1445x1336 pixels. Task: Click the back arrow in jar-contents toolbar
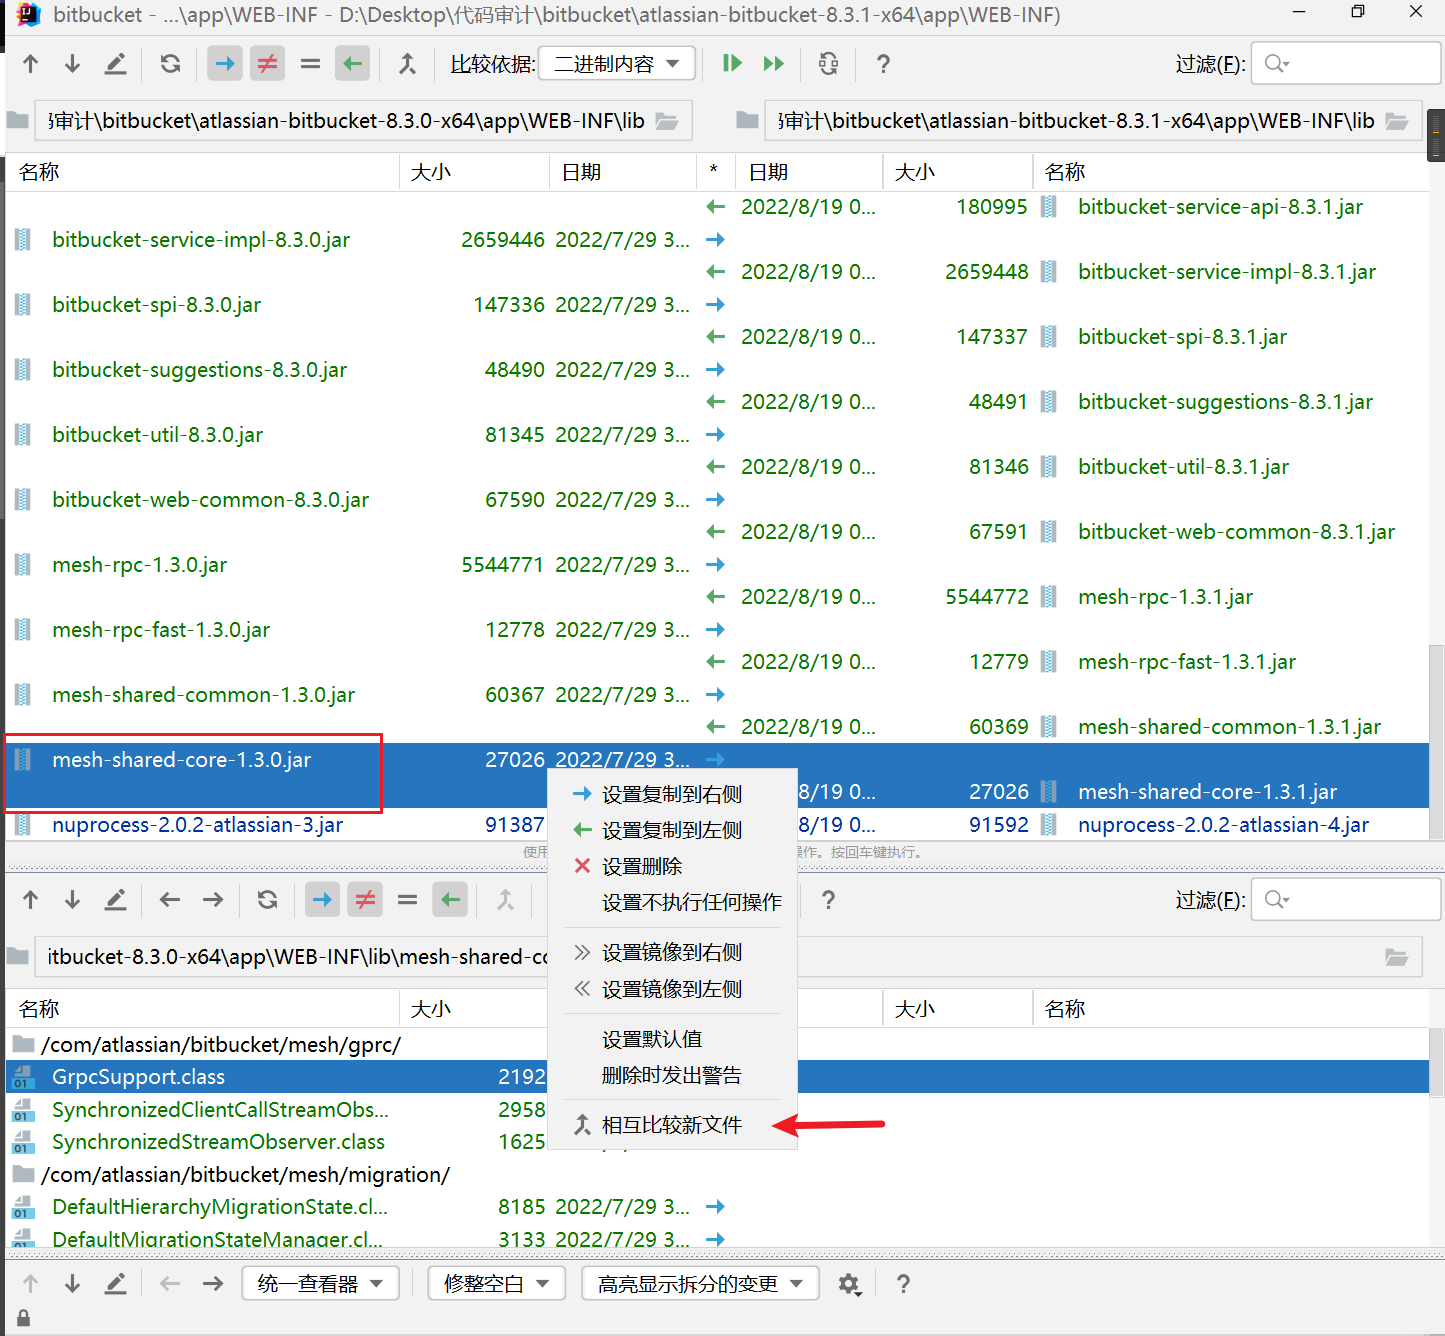pos(170,900)
